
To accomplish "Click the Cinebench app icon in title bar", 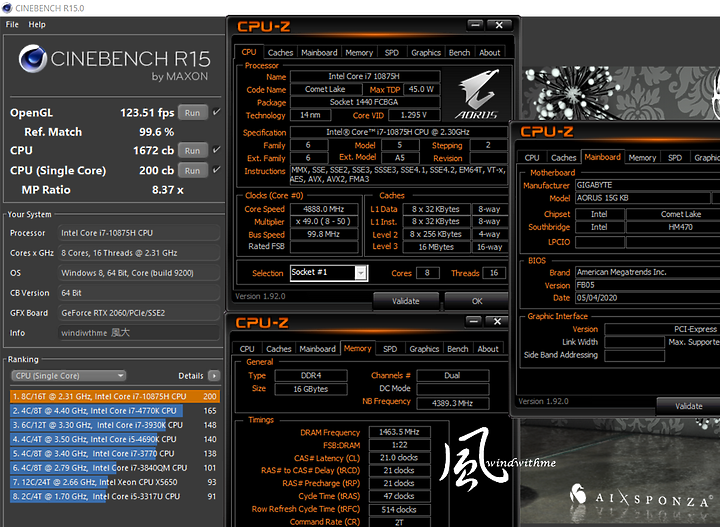I will click(6, 8).
